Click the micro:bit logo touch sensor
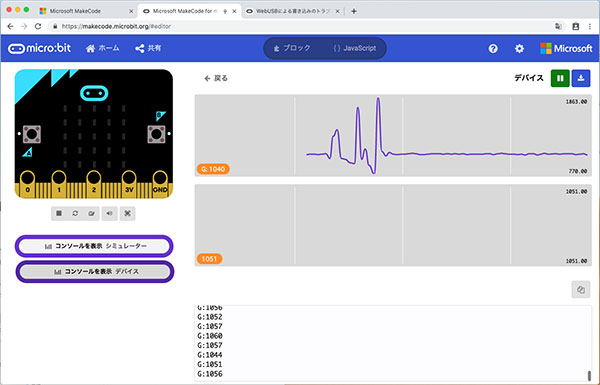 [x=94, y=93]
